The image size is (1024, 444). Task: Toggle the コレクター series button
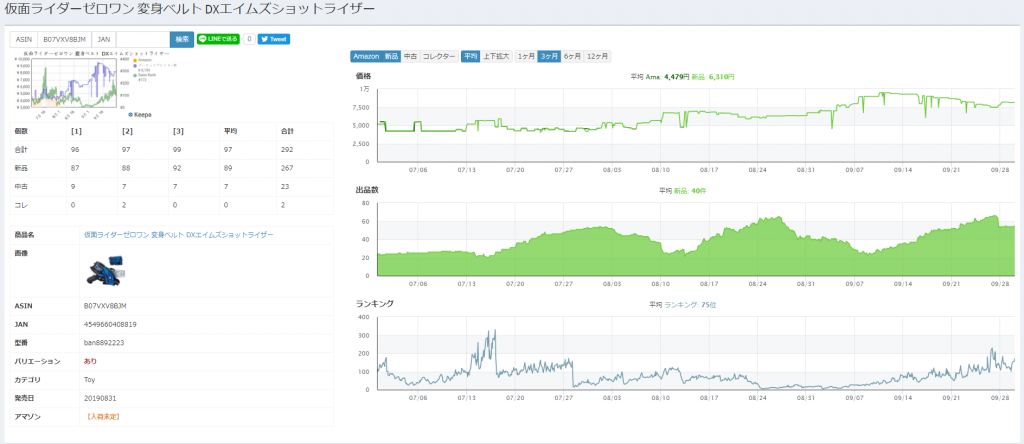coord(439,57)
